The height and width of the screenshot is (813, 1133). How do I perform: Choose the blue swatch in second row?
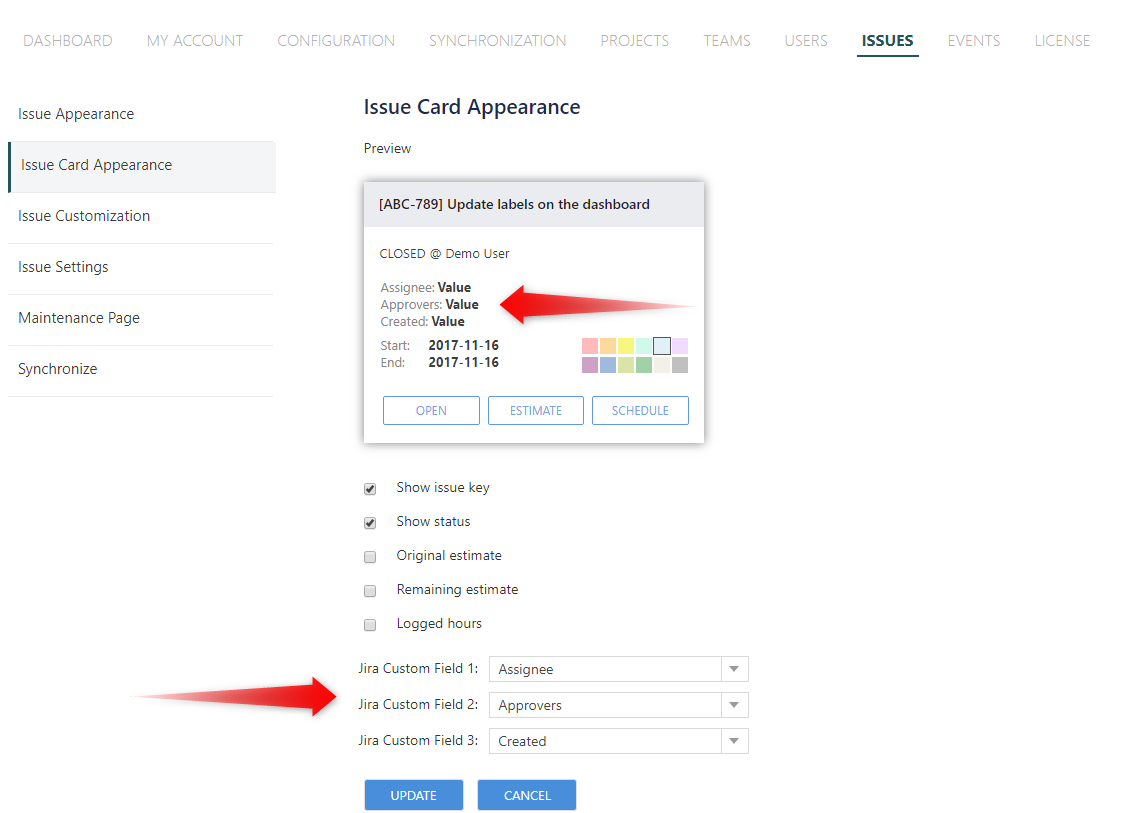click(x=608, y=365)
